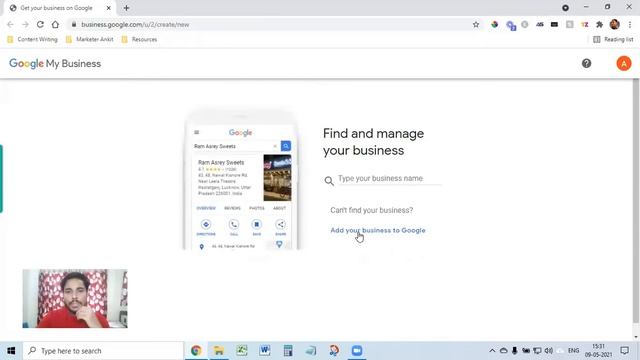Click the taskbar clock showing 09-05-2021

(x=598, y=351)
